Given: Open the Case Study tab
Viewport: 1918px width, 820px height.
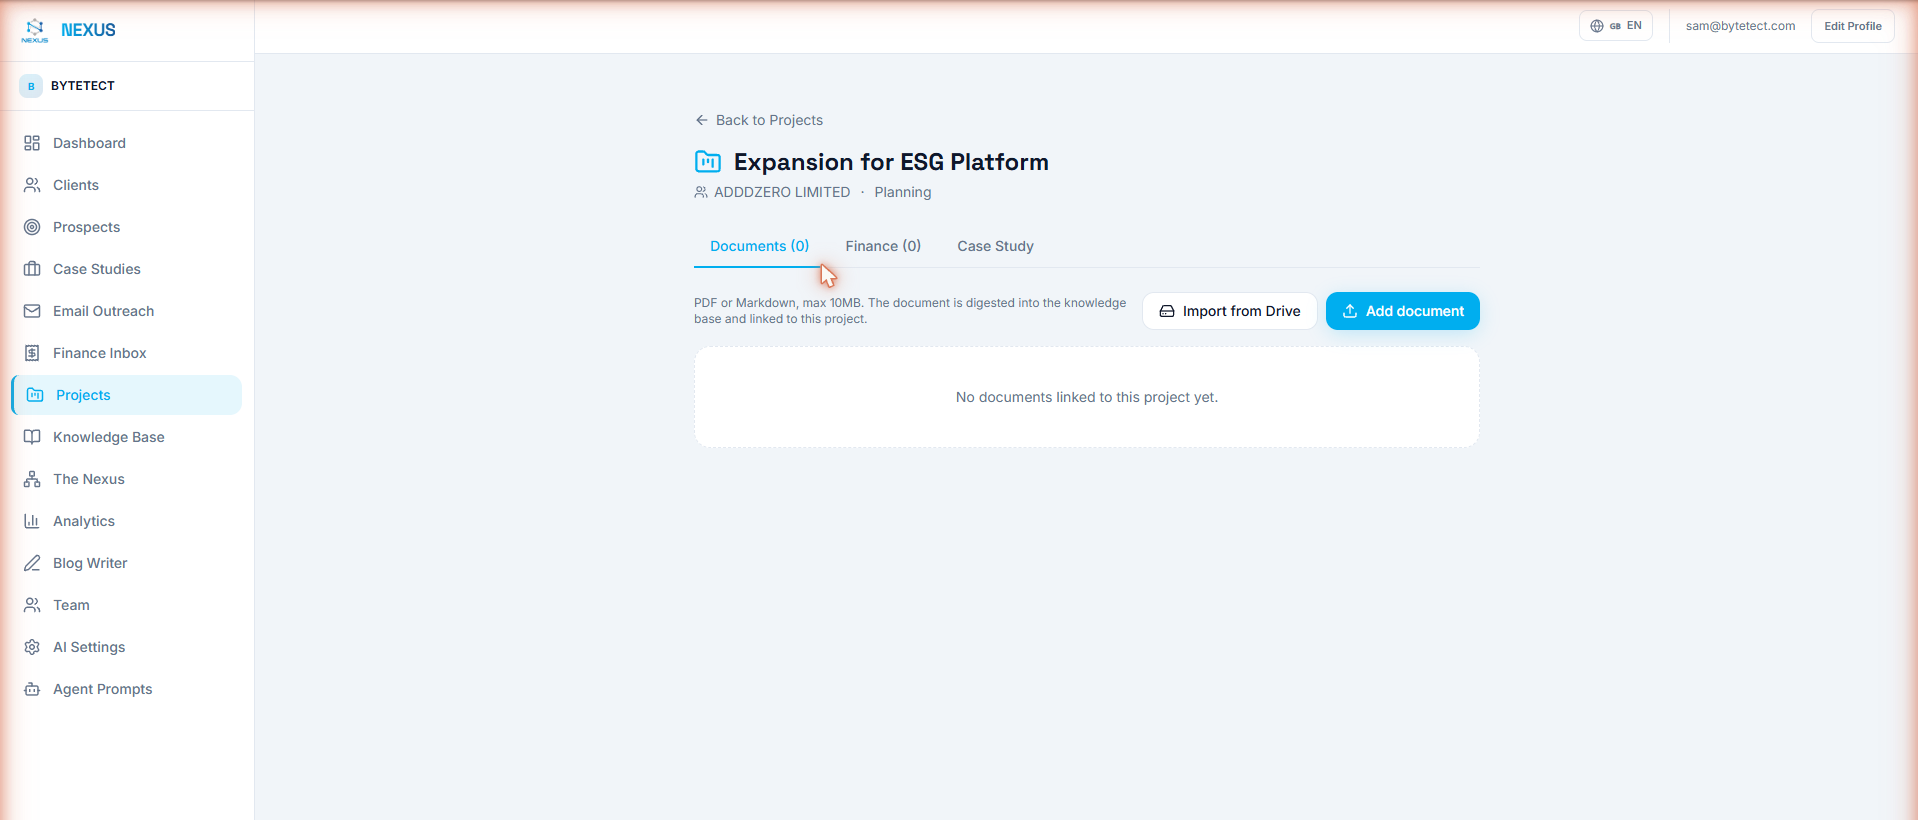Looking at the screenshot, I should pyautogui.click(x=995, y=246).
